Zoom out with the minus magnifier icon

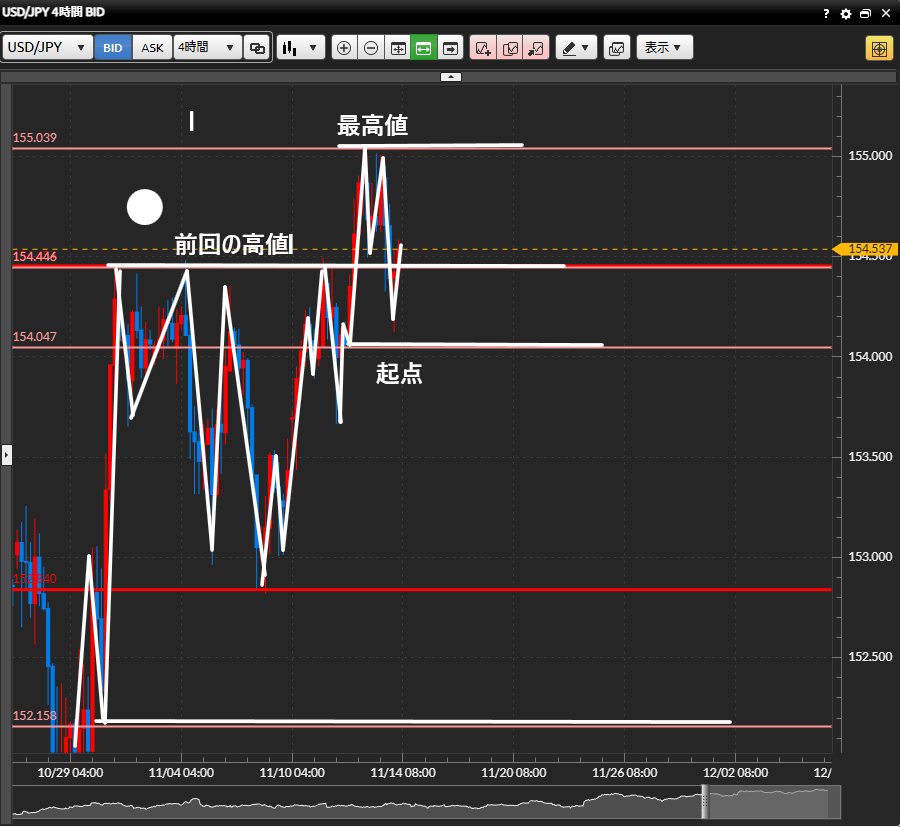[x=371, y=48]
